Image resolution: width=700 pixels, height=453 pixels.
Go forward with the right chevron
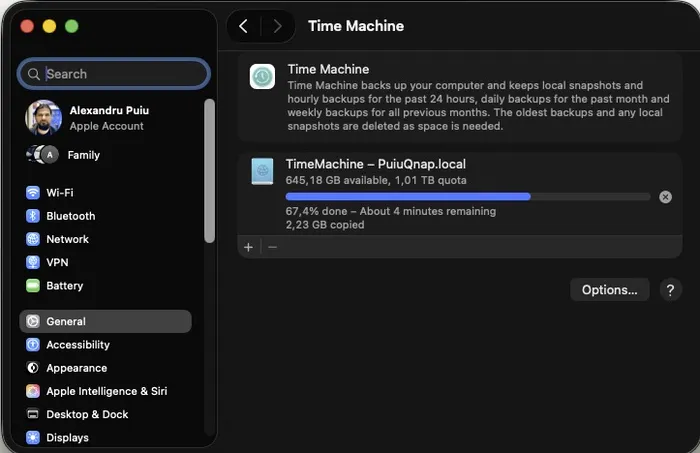[277, 26]
